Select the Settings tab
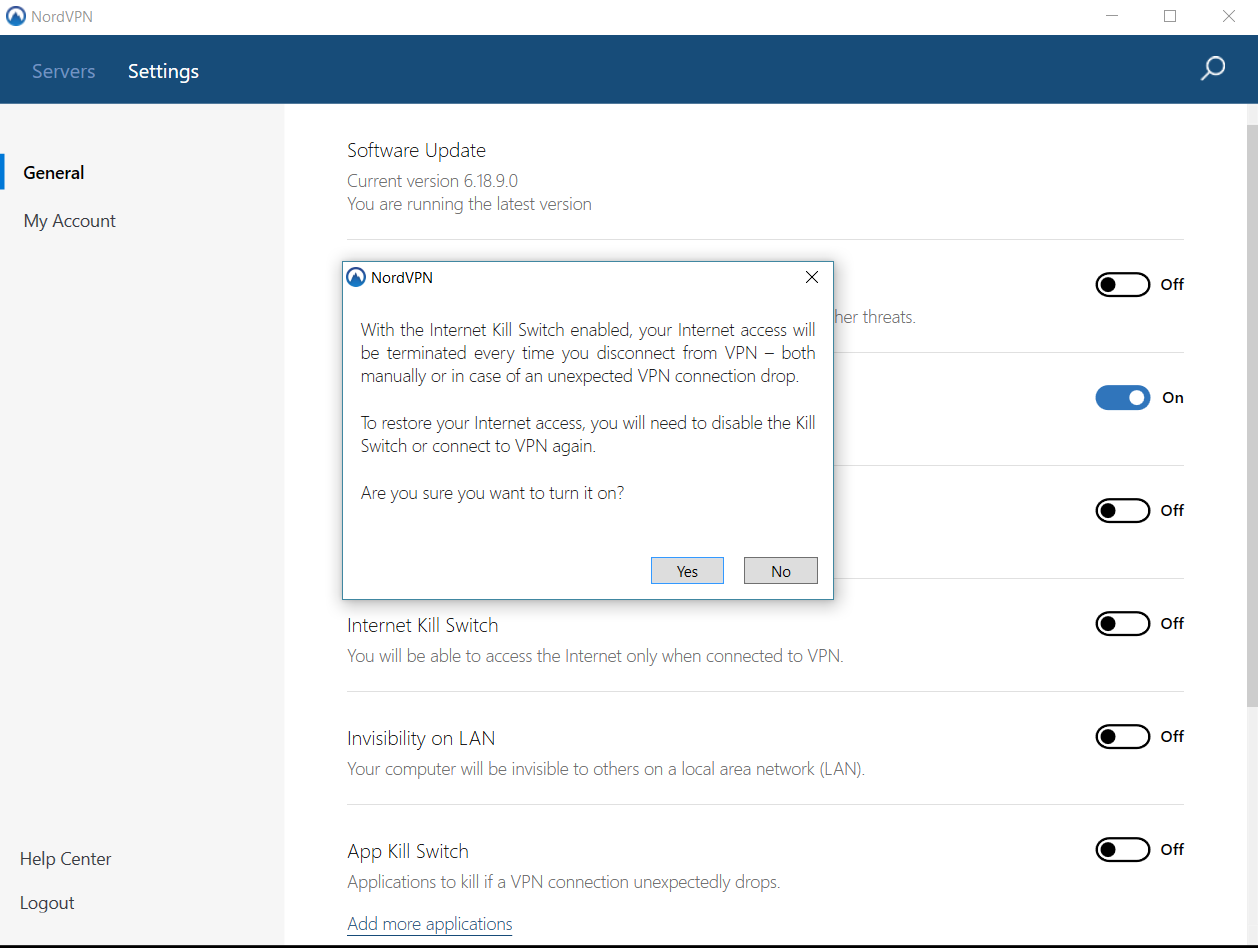The width and height of the screenshot is (1258, 948). pyautogui.click(x=163, y=71)
